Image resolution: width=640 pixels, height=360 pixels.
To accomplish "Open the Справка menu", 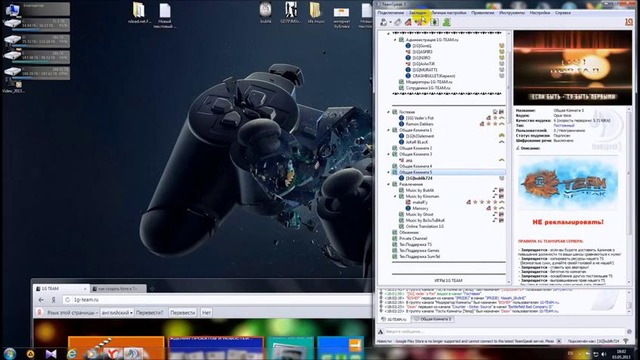I will [562, 13].
